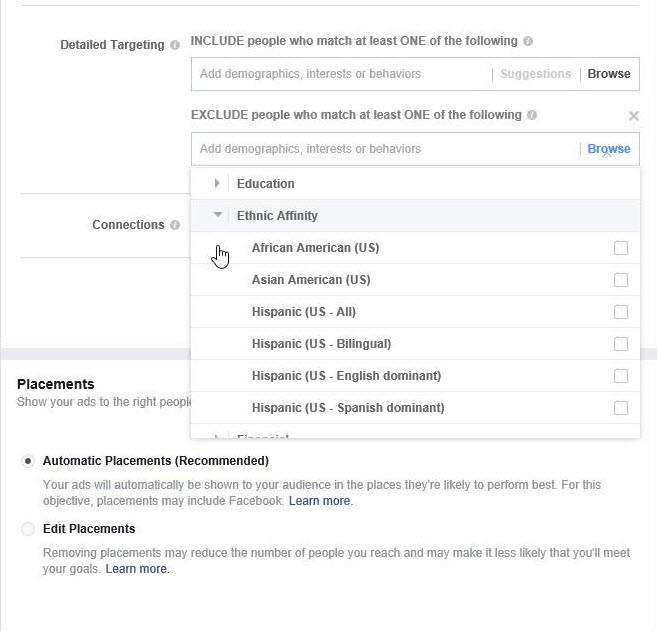Collapse the Ethnic Affinity category
Viewport: 657px width, 631px height.
(x=217, y=215)
